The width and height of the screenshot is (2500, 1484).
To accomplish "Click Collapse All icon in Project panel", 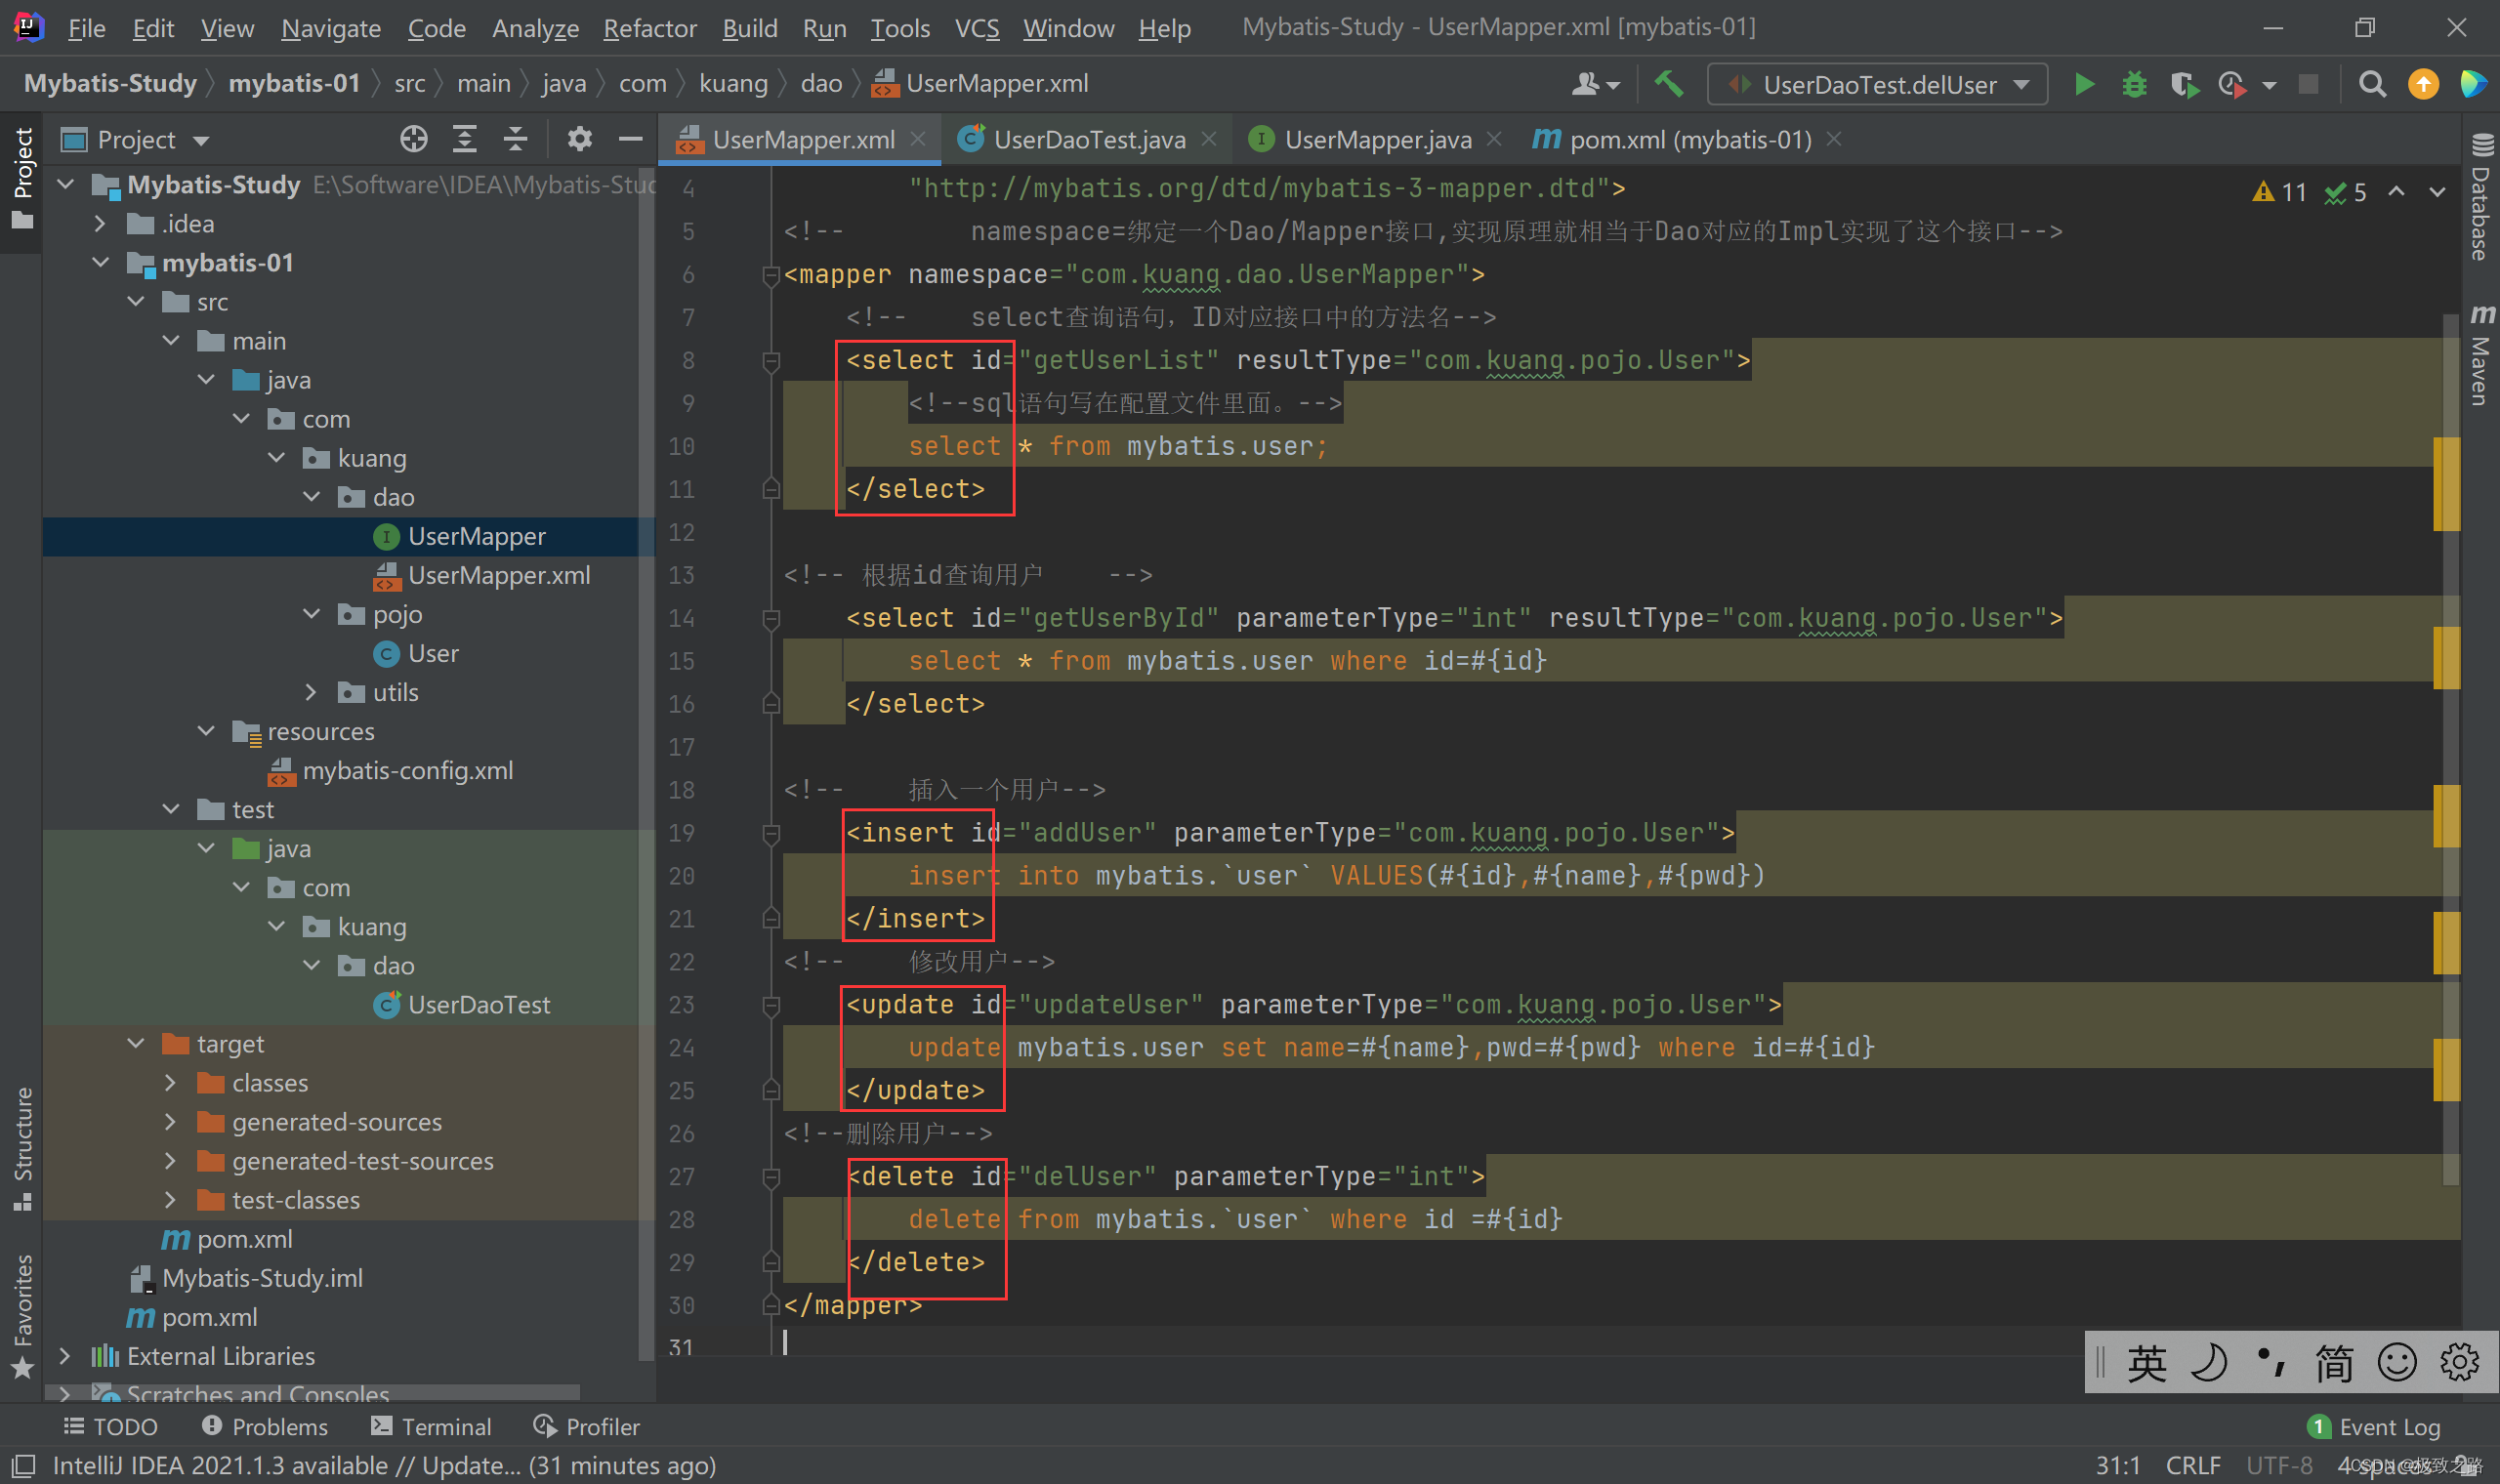I will tap(515, 139).
